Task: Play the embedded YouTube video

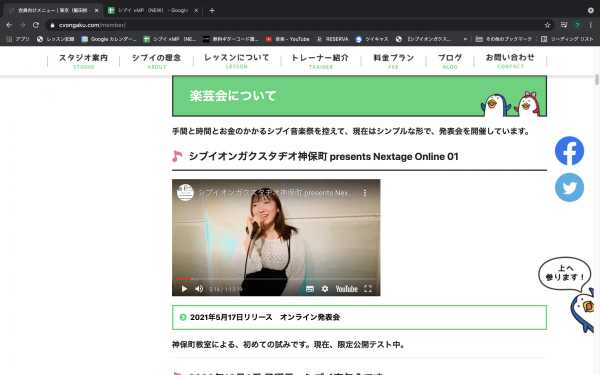Action: 184,289
